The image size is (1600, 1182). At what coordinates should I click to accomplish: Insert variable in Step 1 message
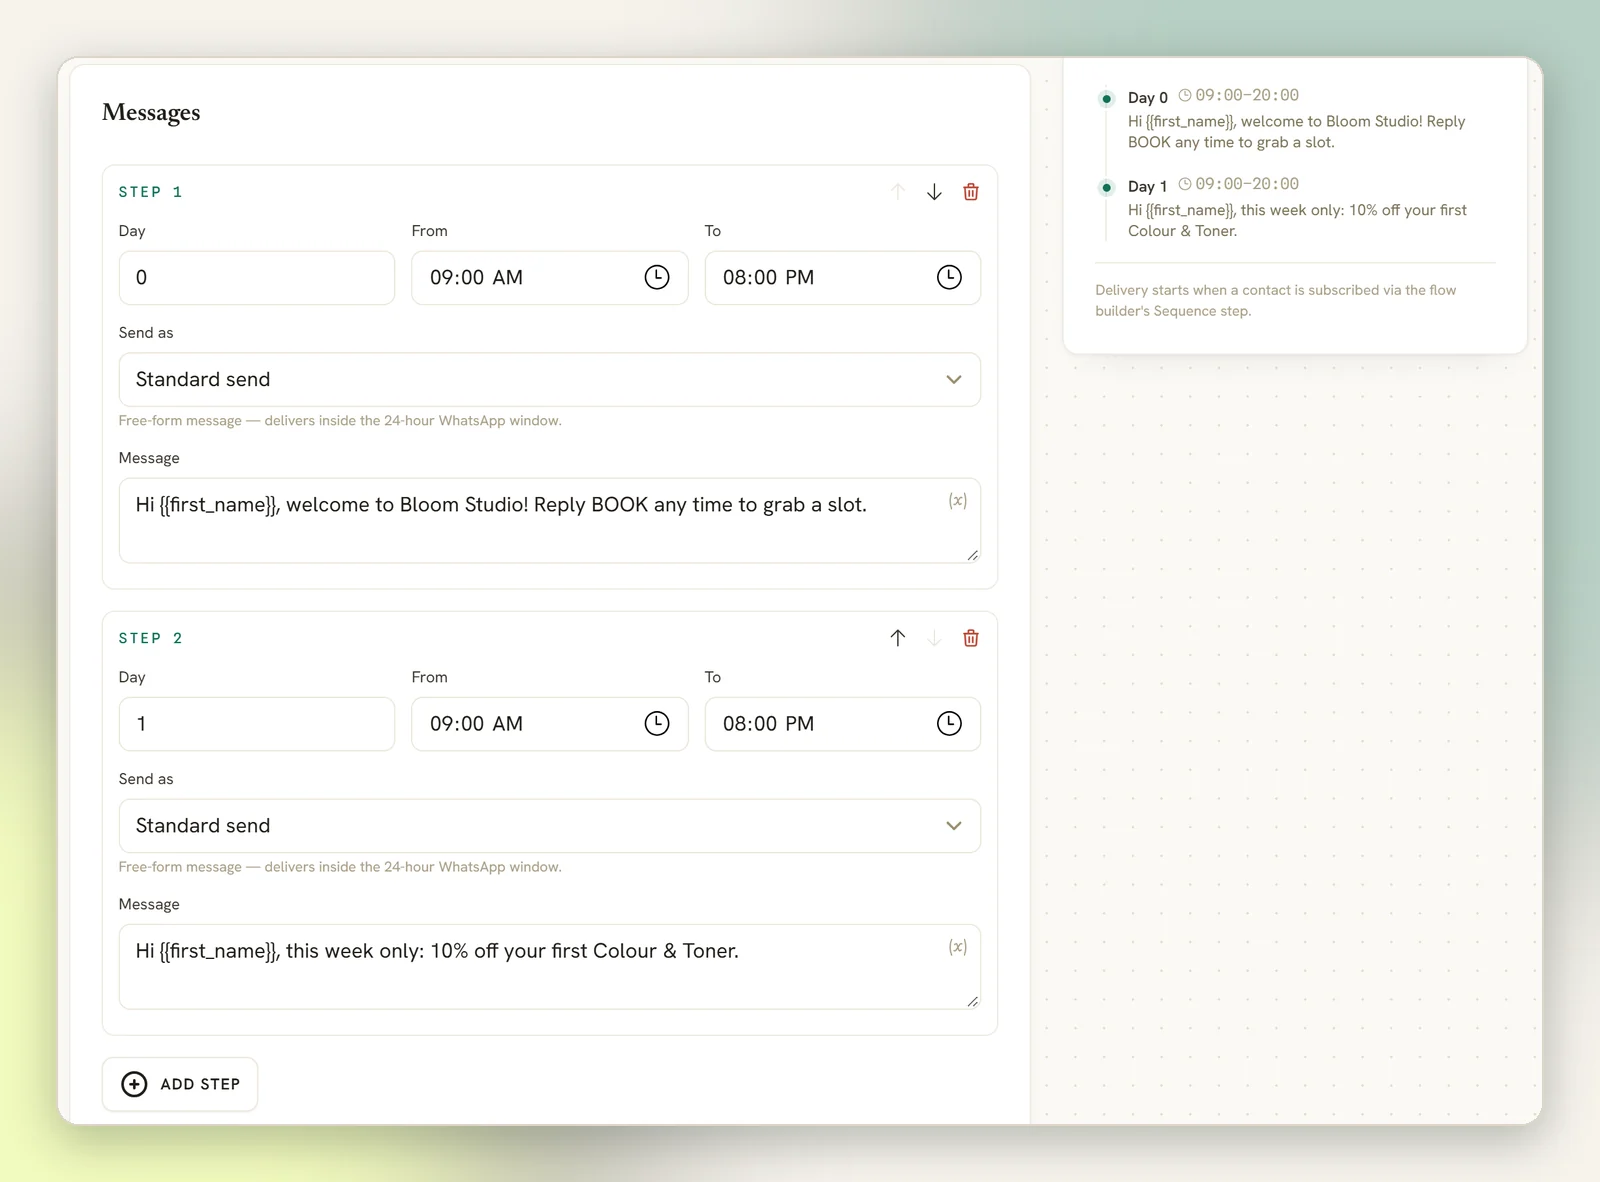click(958, 501)
